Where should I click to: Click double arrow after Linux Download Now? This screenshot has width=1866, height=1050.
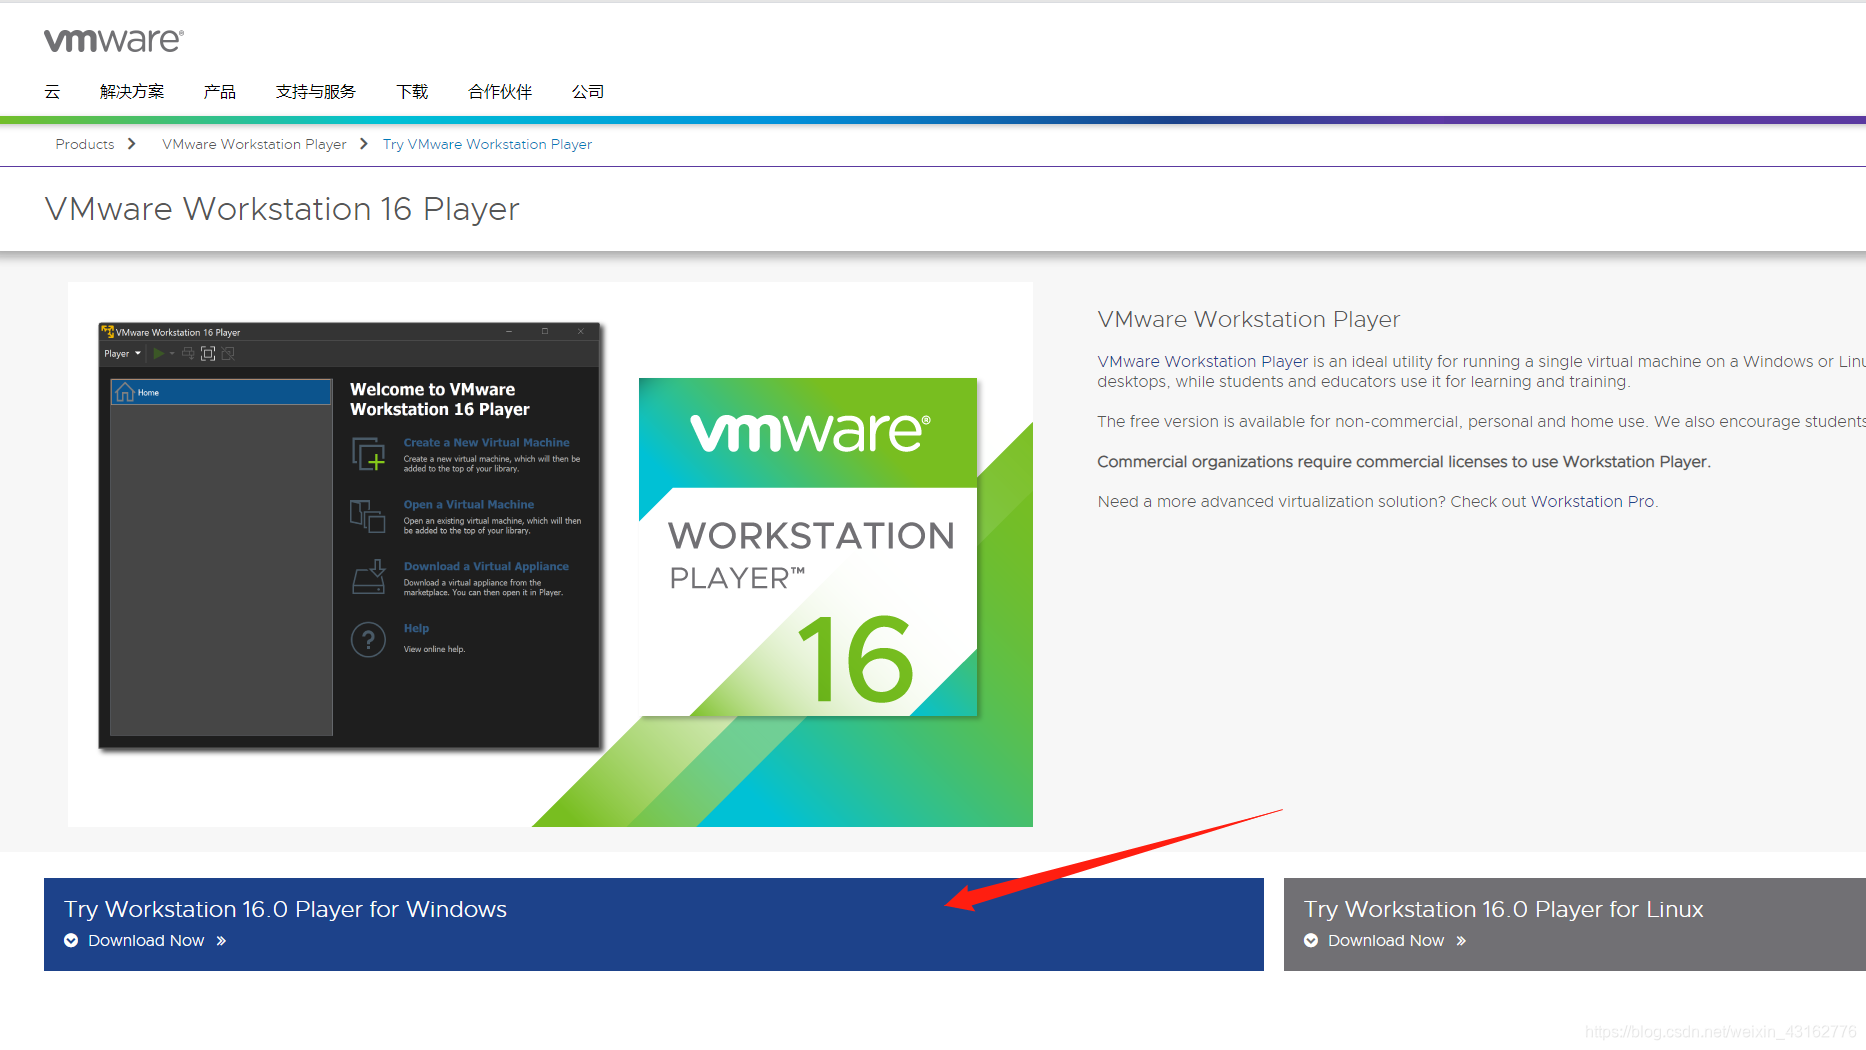(1461, 941)
